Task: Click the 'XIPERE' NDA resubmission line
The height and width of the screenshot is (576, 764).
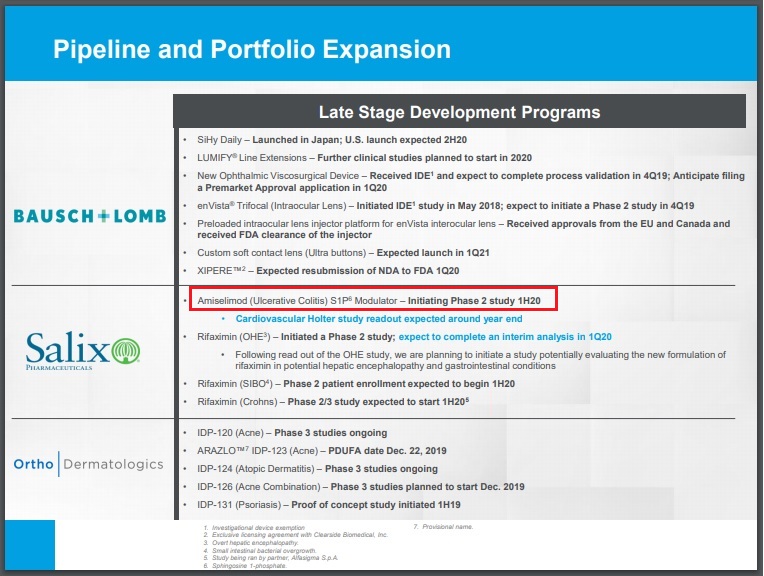Action: [x=328, y=270]
